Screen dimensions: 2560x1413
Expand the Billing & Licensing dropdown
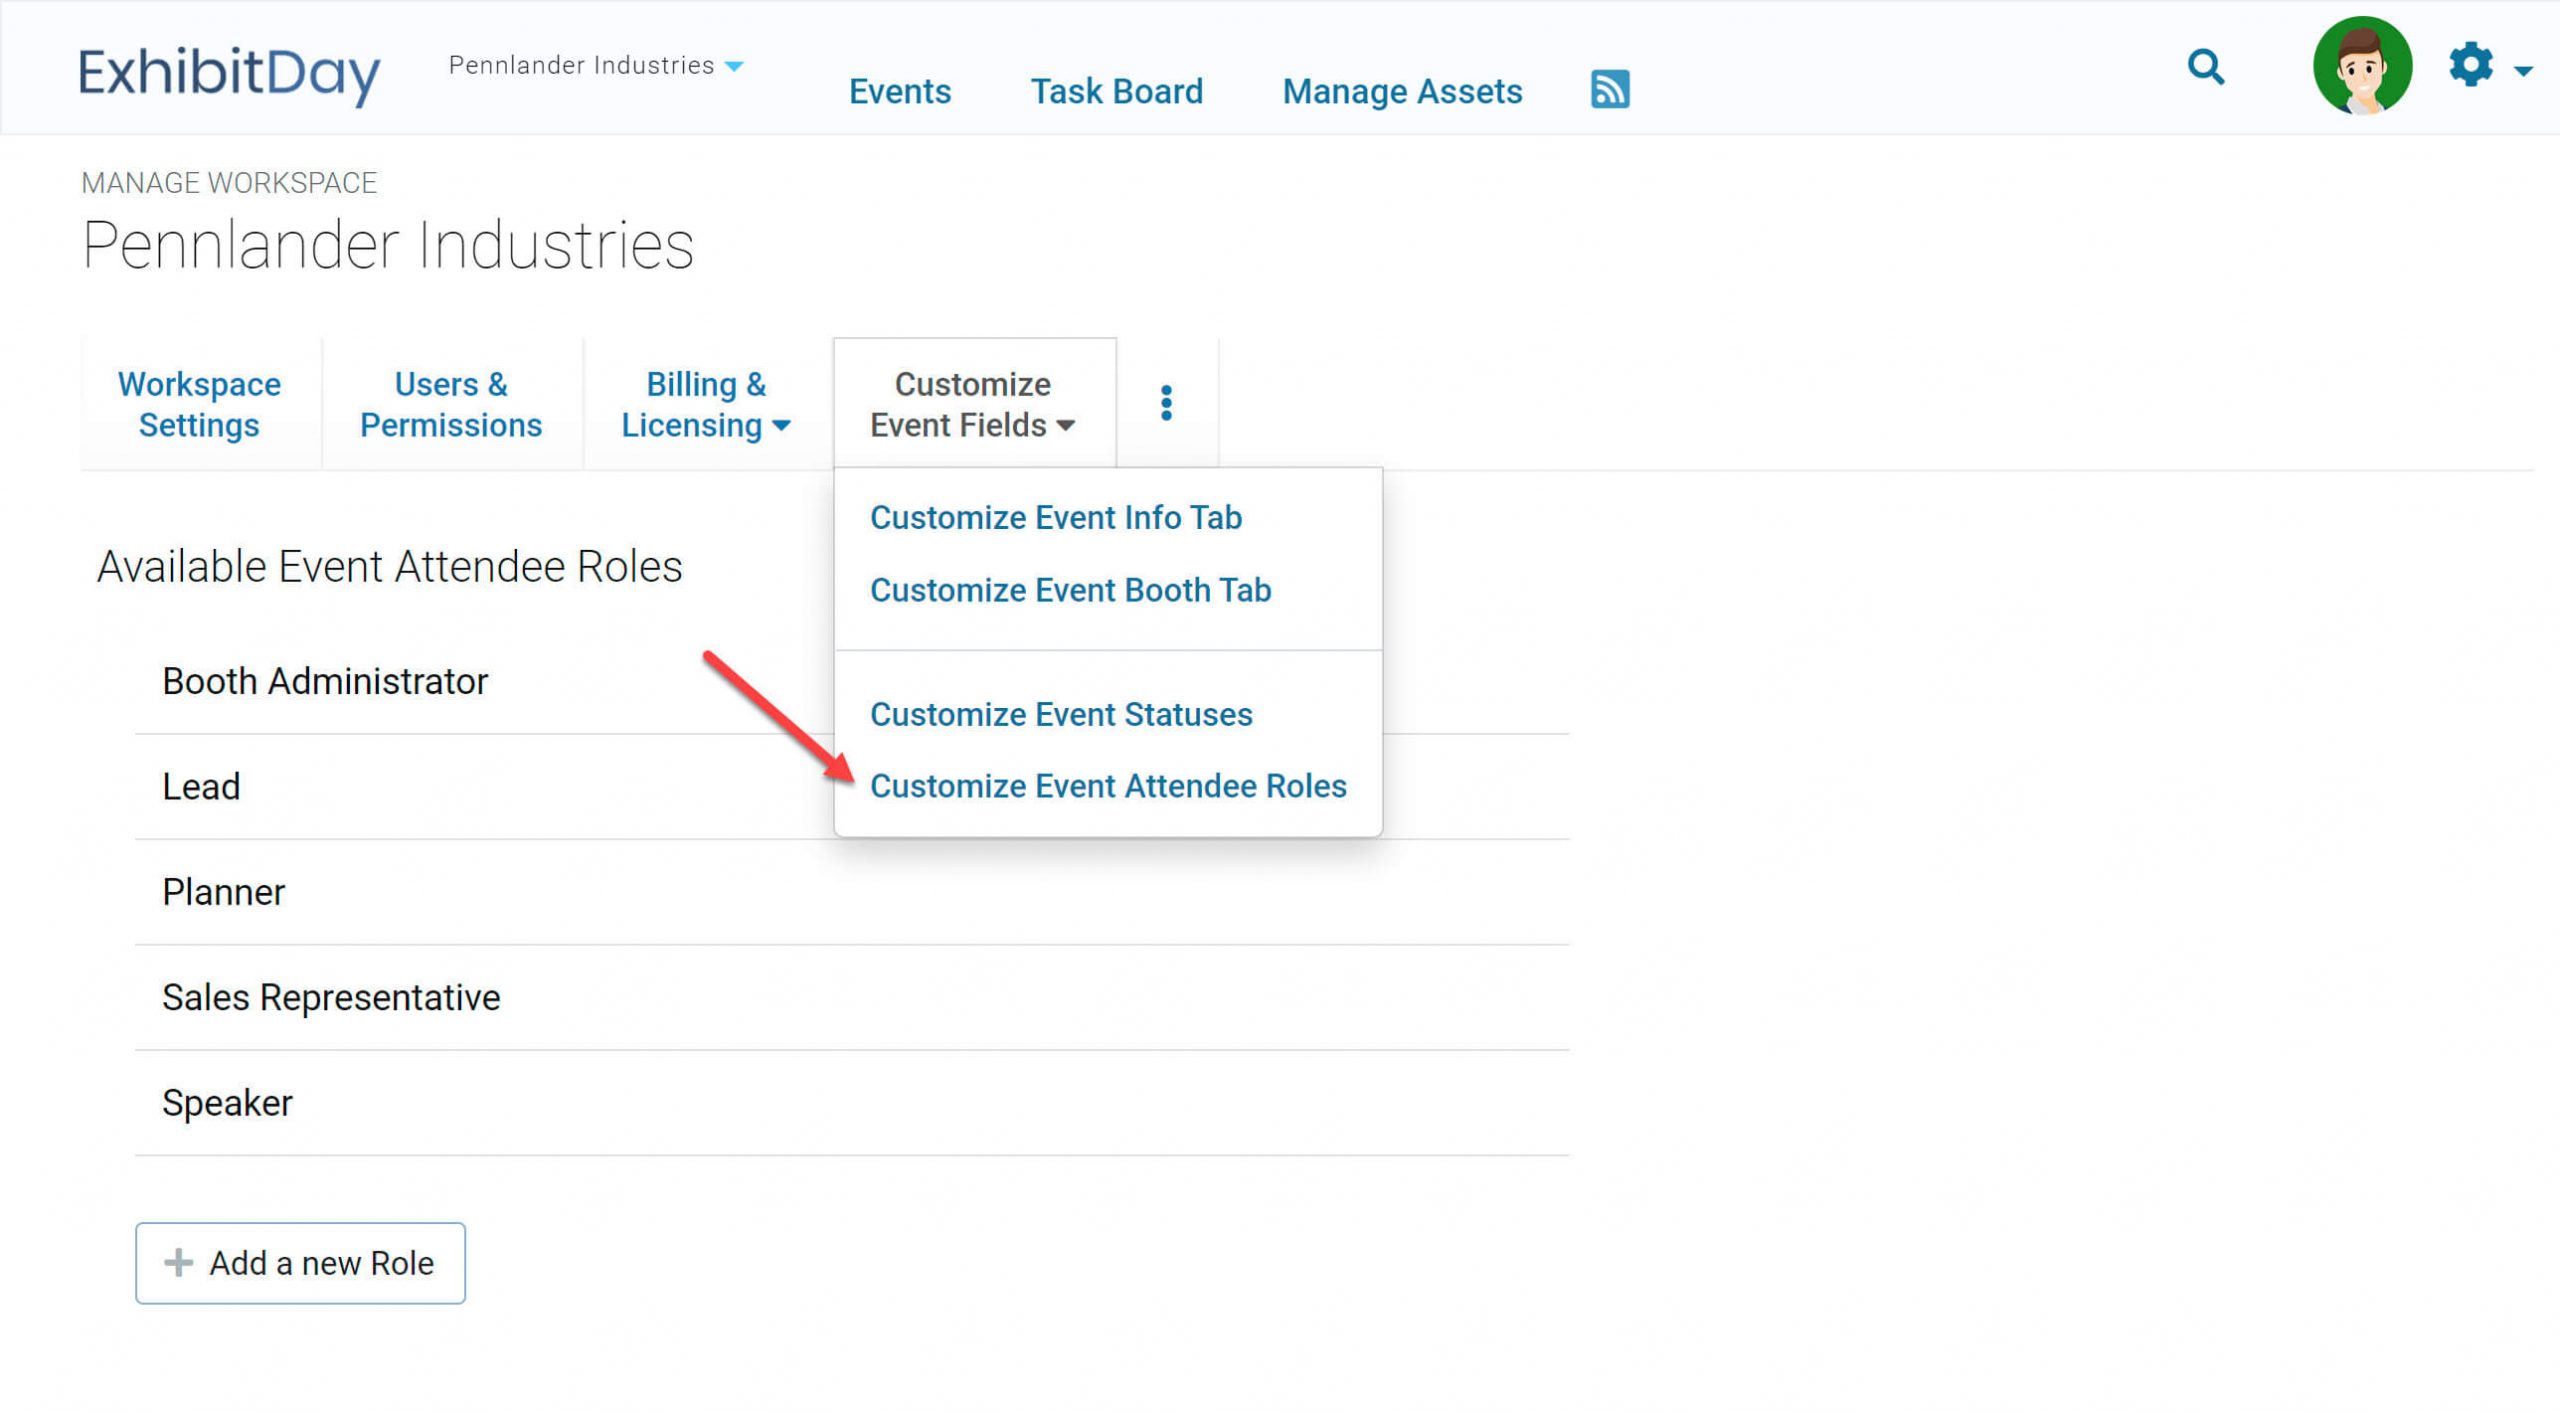click(x=705, y=404)
